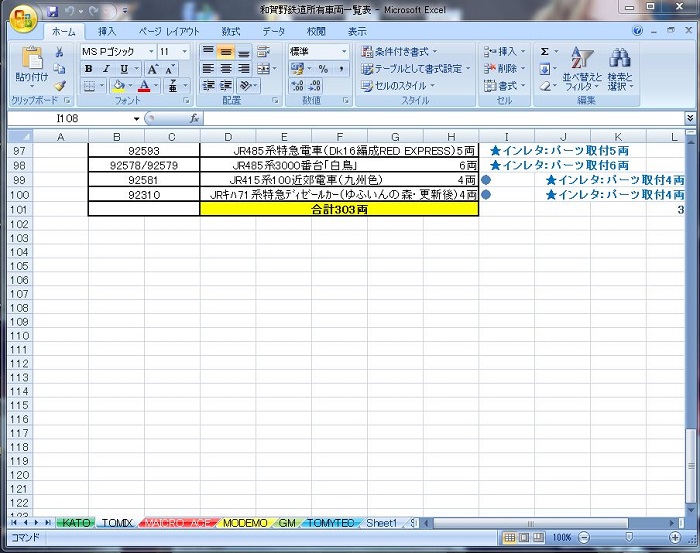Image resolution: width=700 pixels, height=553 pixels.
Task: Toggle italic formatting
Action: coord(106,69)
